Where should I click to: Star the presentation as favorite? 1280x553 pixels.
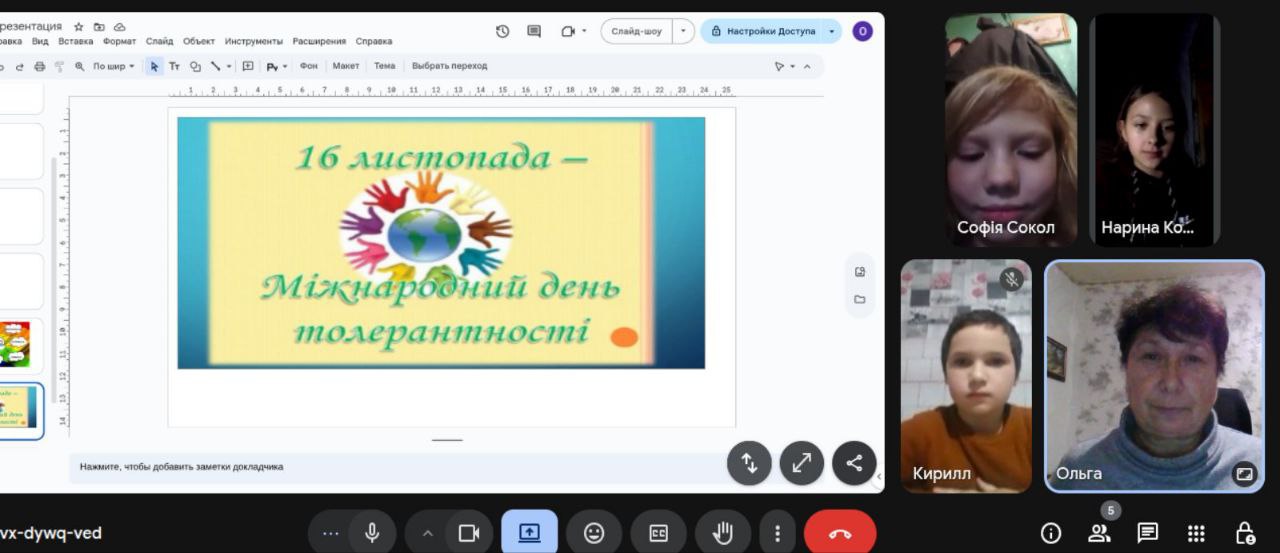pos(79,27)
